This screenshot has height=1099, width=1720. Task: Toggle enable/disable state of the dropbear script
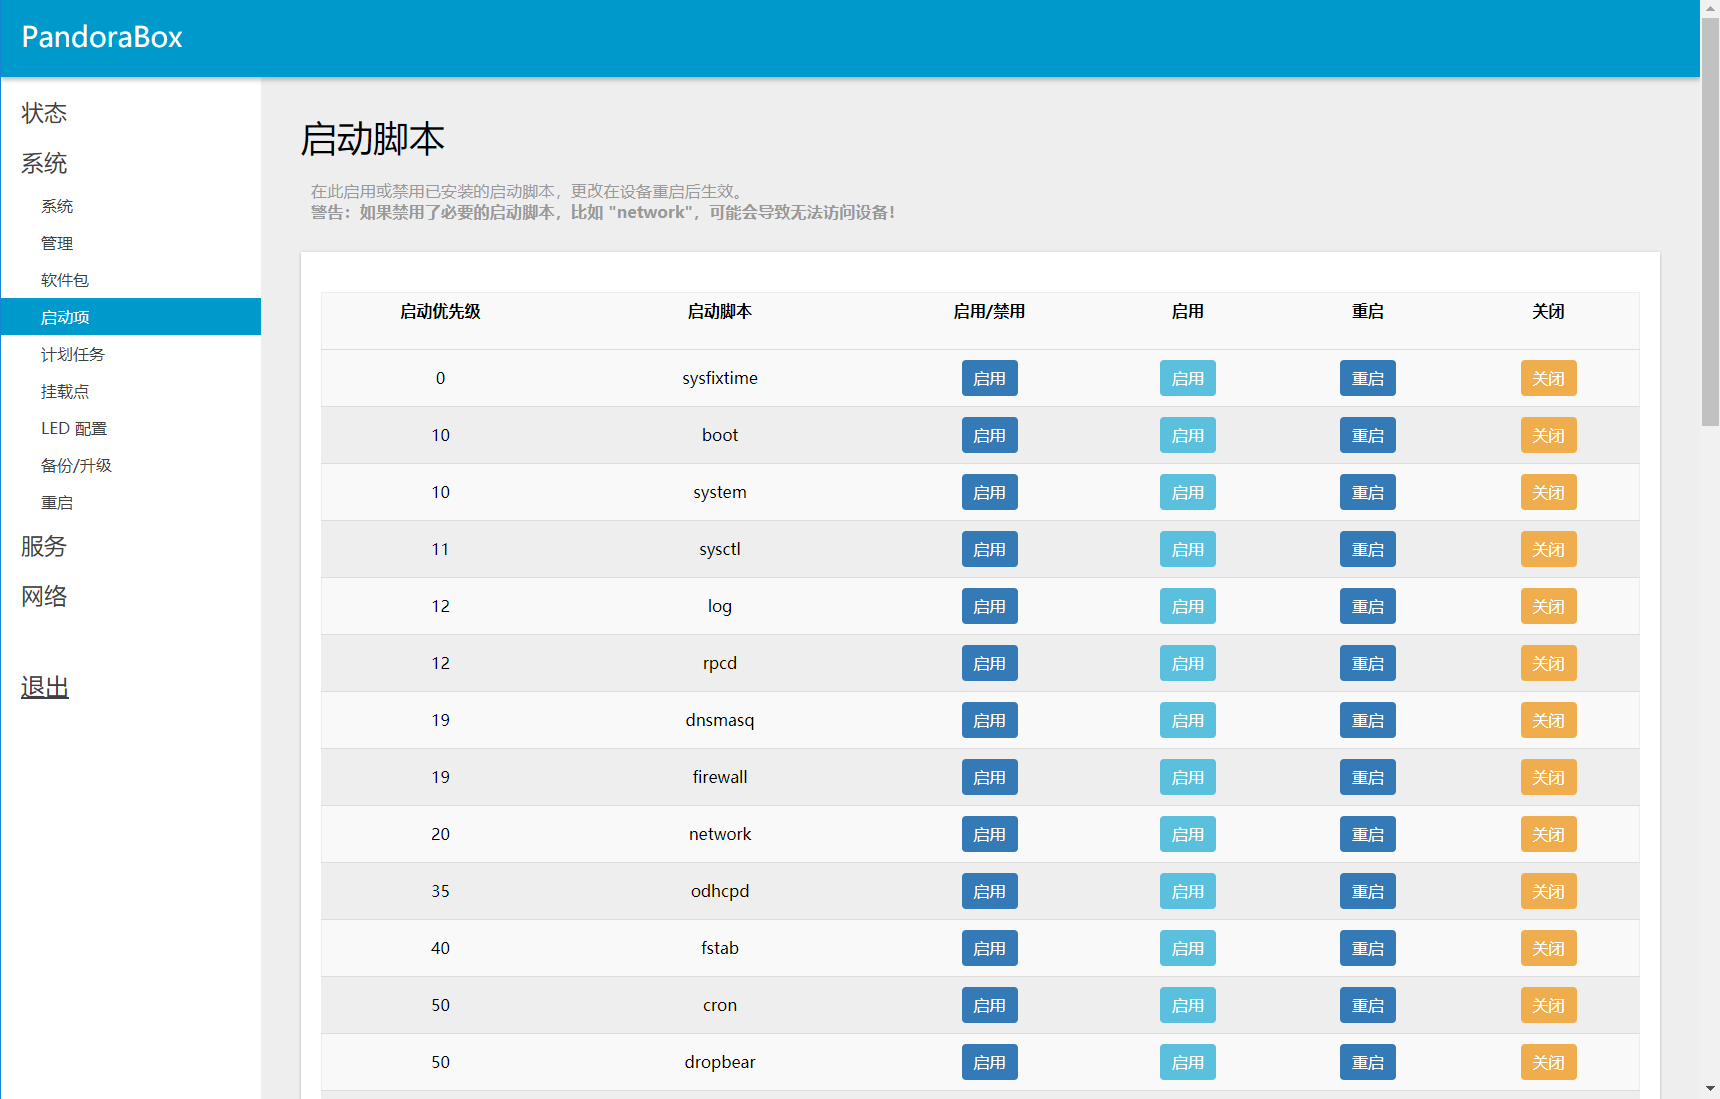click(989, 1062)
